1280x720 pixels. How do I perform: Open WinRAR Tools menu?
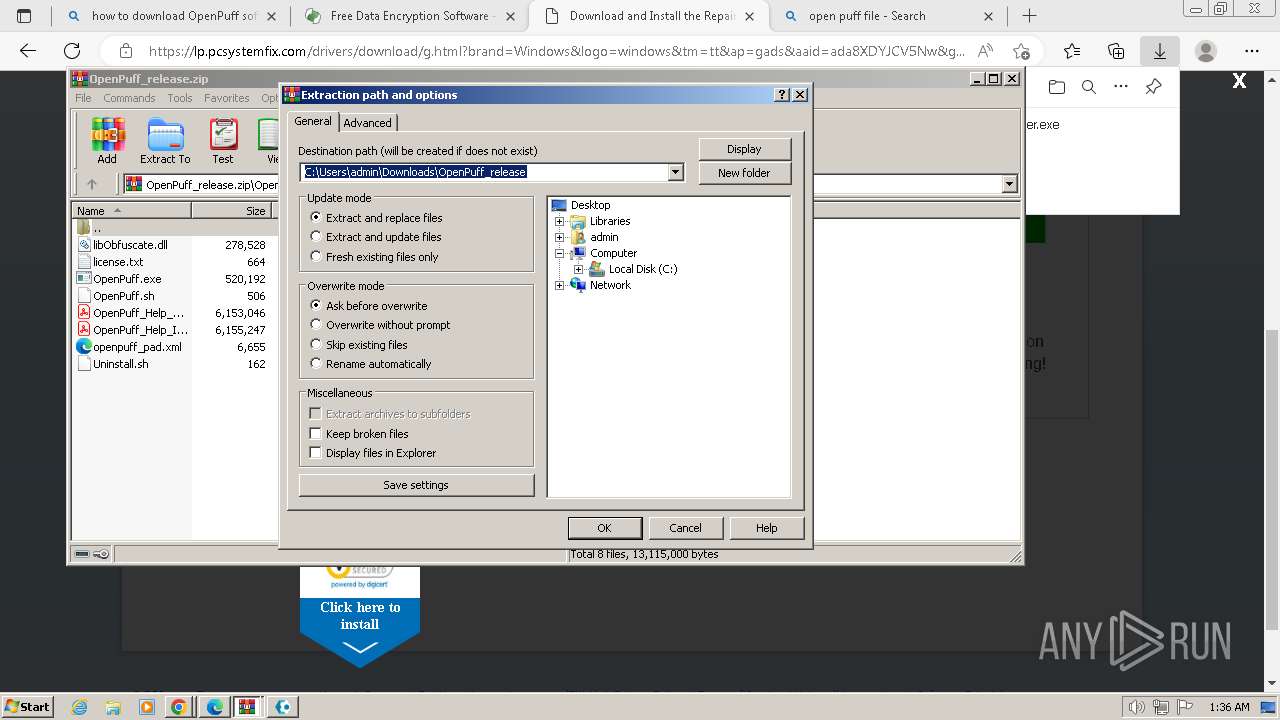tap(180, 98)
